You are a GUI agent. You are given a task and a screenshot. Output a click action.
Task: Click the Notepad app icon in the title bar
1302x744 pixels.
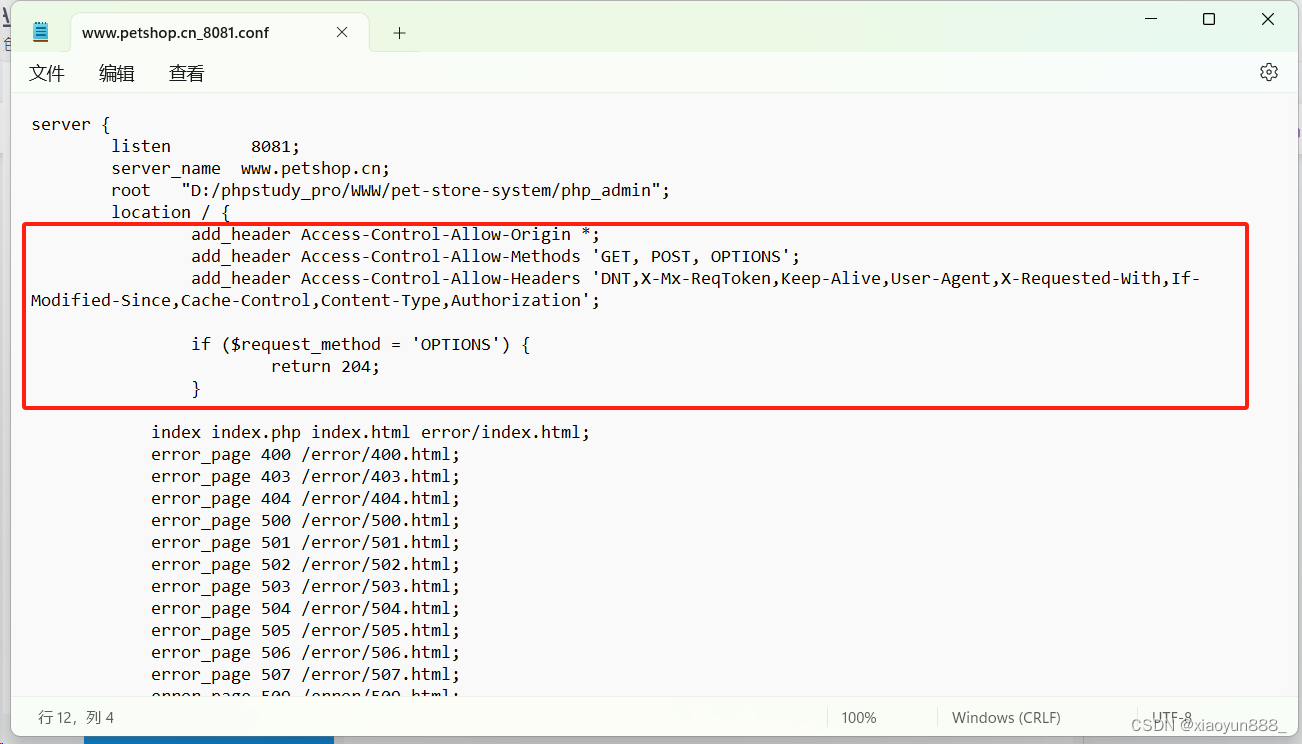pos(40,32)
